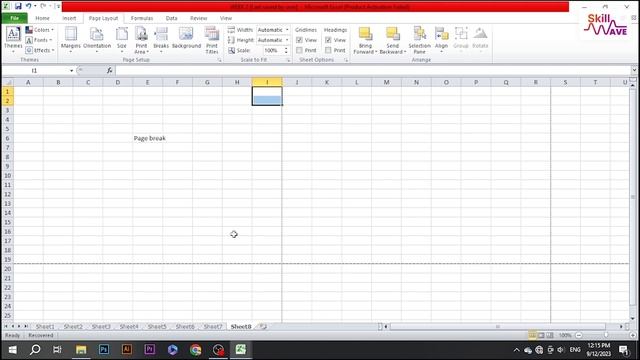Click the Name Box showing I1

35,71
